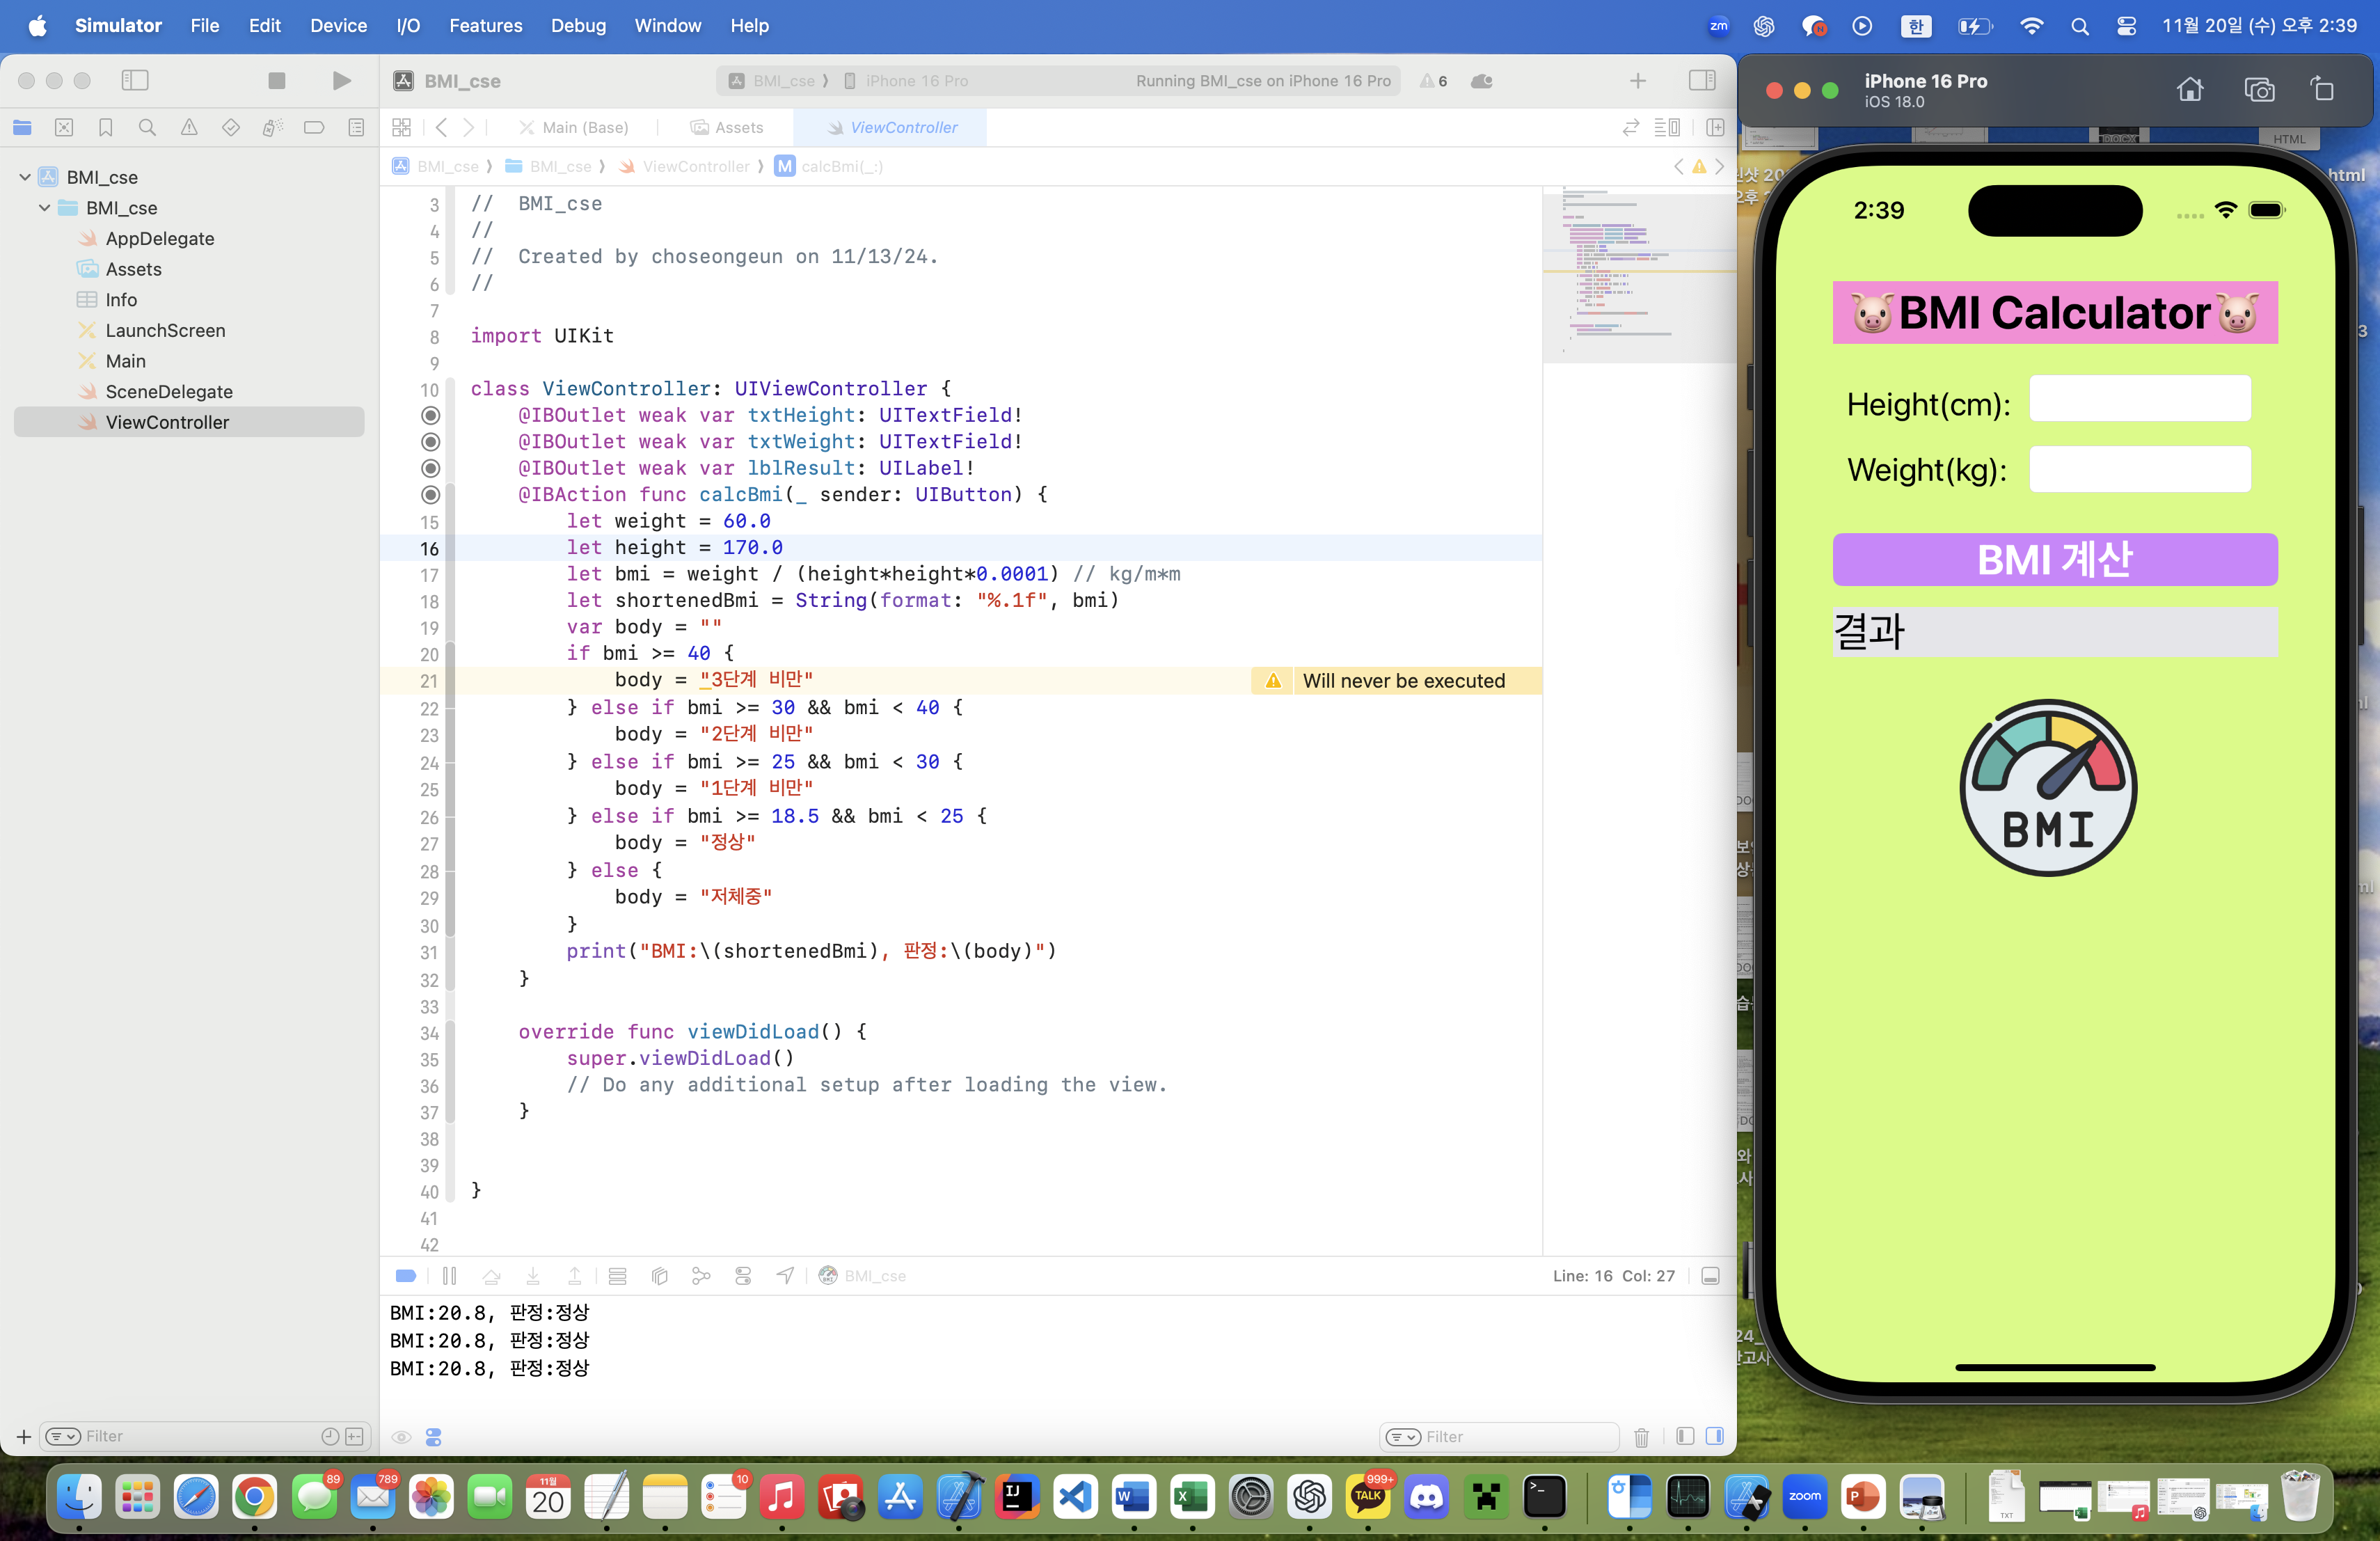The image size is (2380, 1541).
Task: Collapse the BMI_cse project root
Action: (x=25, y=177)
